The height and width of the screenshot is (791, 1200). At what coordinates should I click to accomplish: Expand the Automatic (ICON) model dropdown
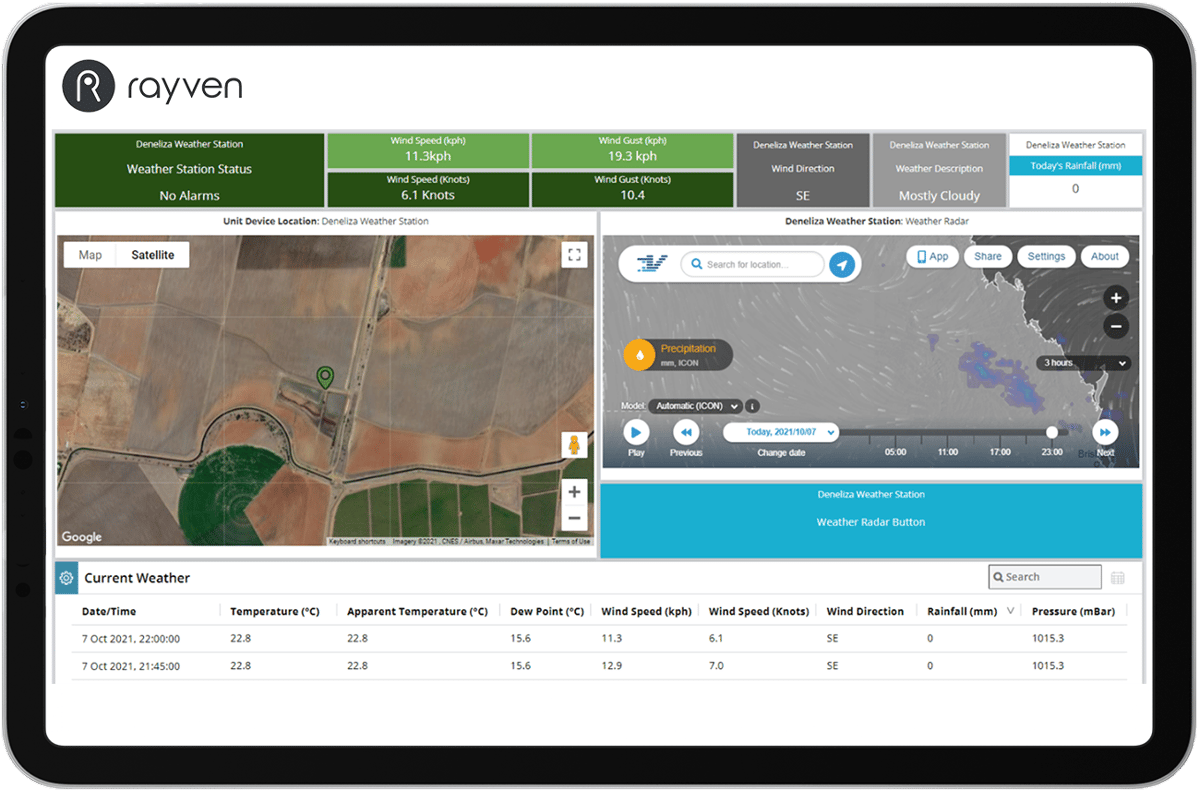[695, 406]
